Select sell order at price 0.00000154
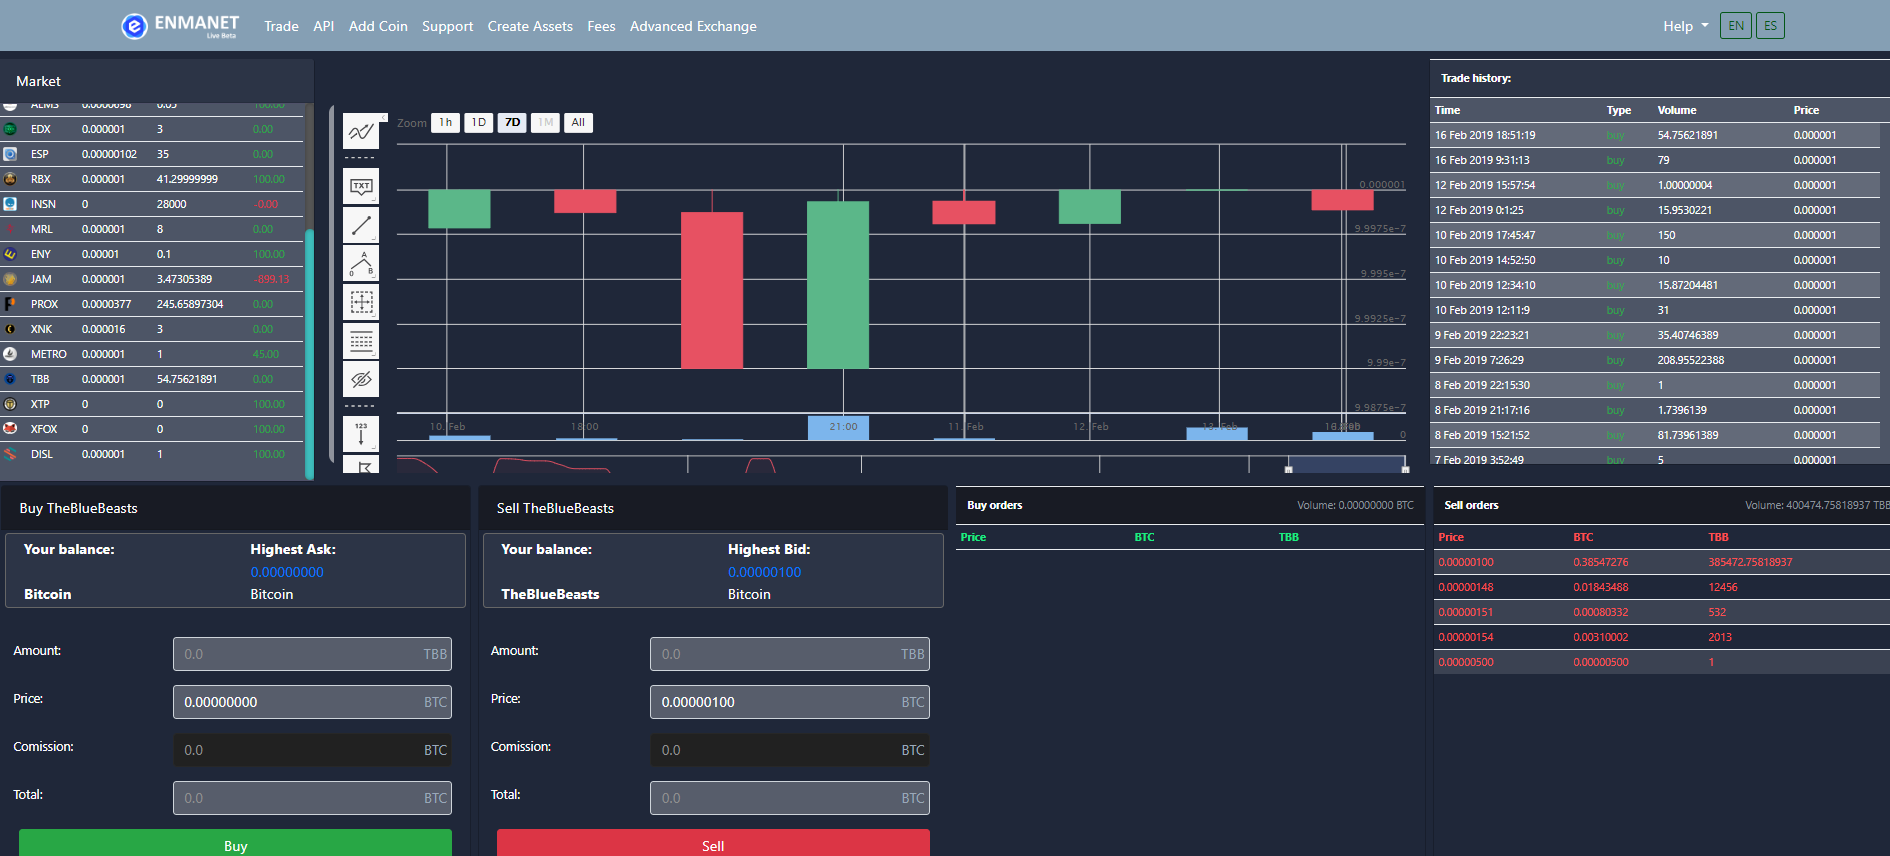The height and width of the screenshot is (856, 1890). [1661, 637]
